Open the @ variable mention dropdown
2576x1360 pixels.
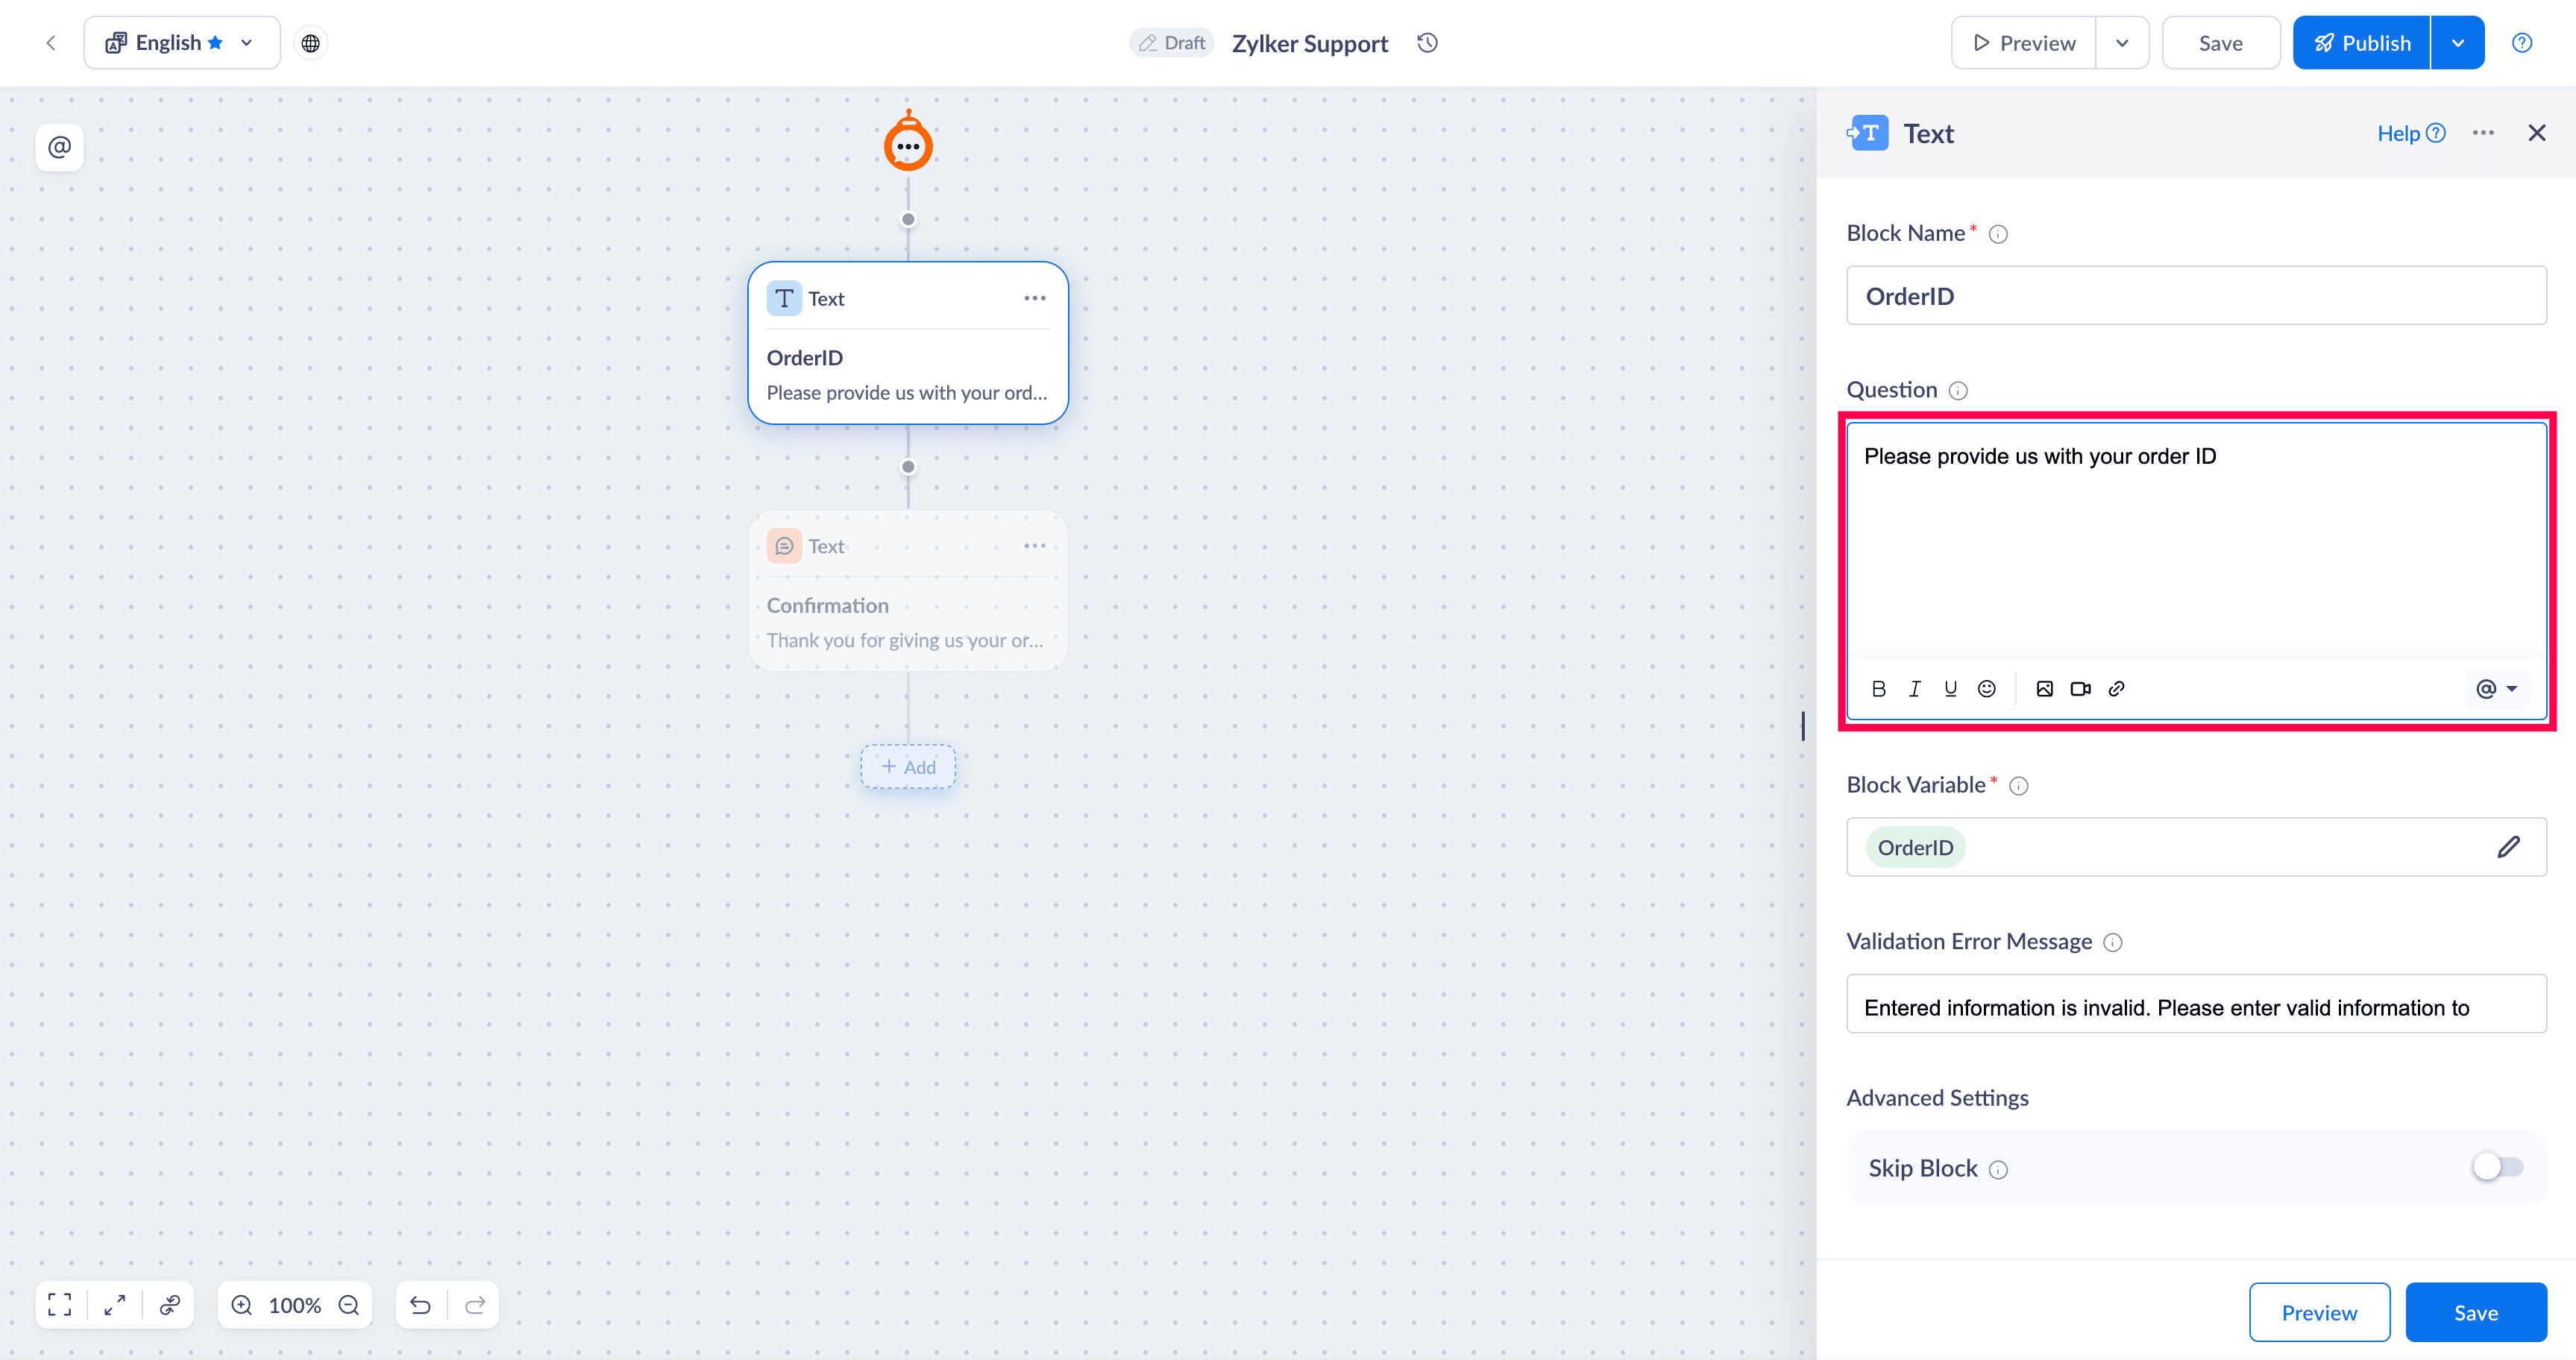pos(2495,688)
